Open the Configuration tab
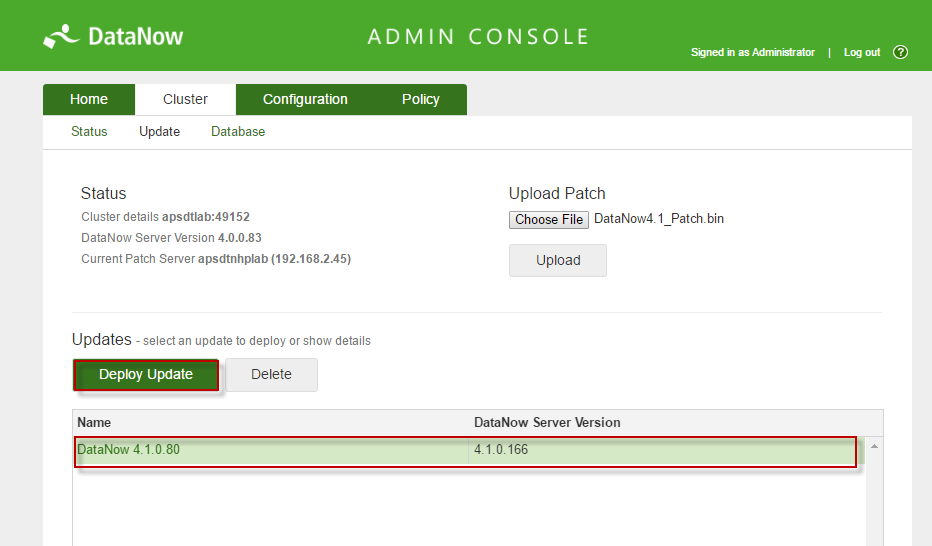 (306, 99)
